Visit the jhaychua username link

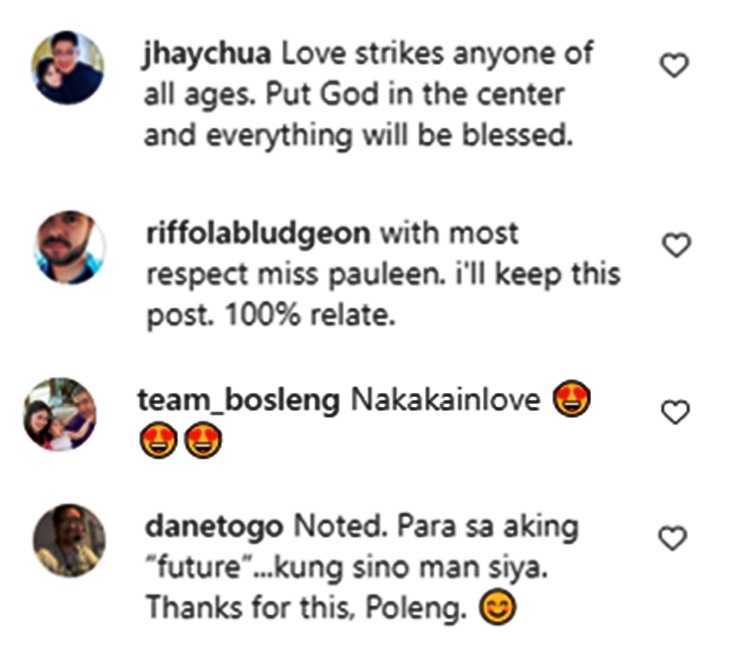(207, 54)
